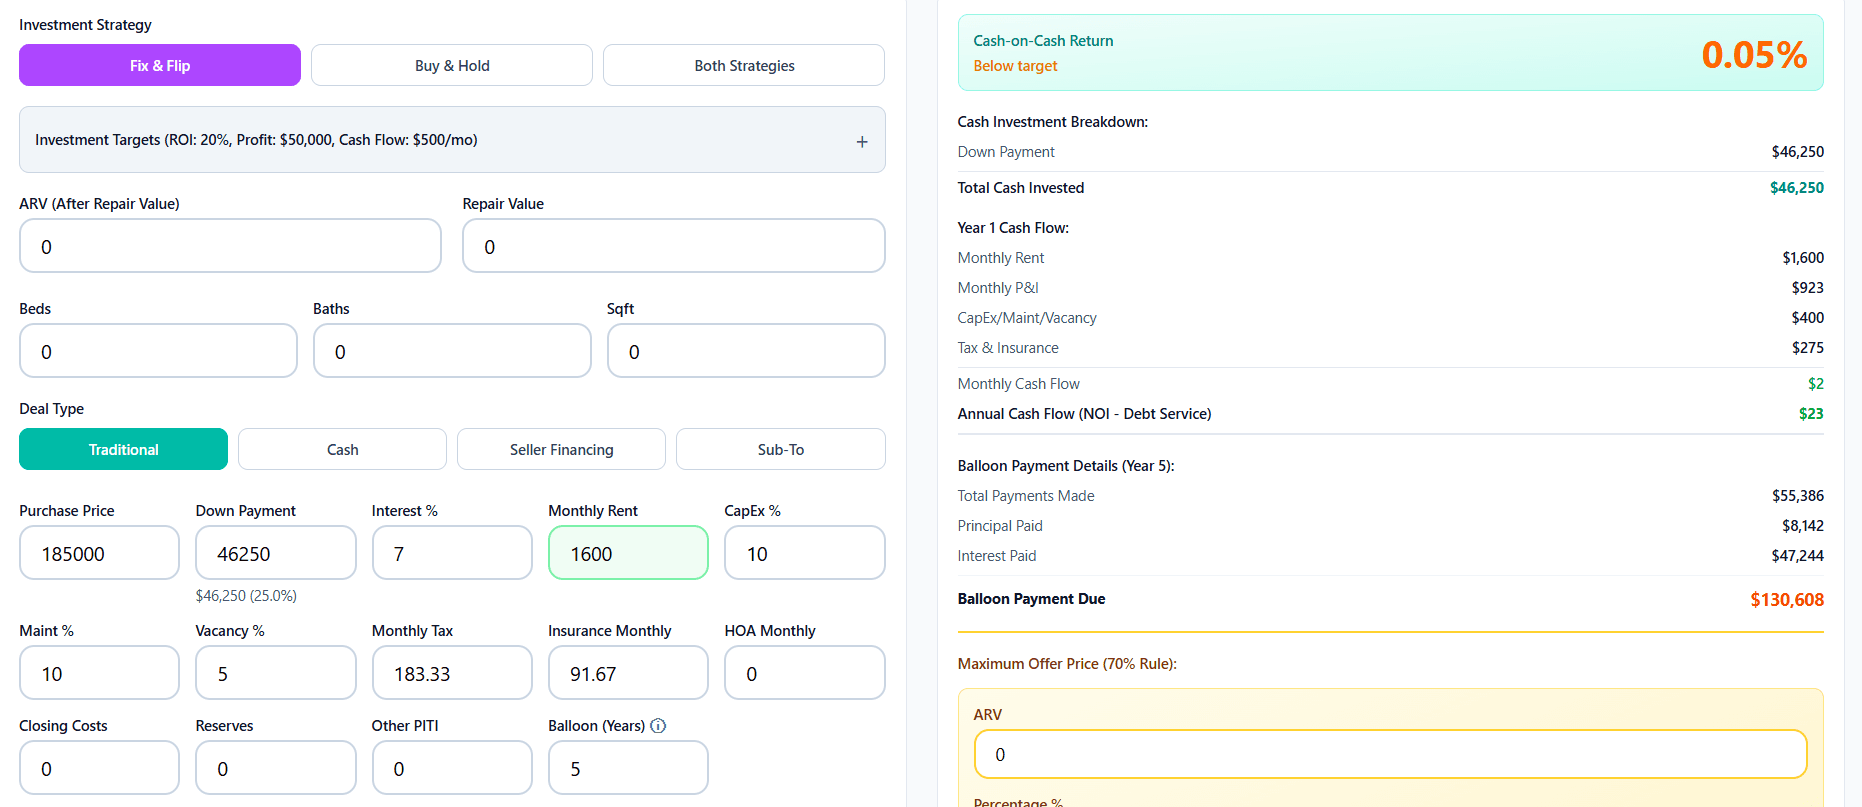Click the Annual Cash Flow $23 value
The image size is (1862, 807).
1811,414
